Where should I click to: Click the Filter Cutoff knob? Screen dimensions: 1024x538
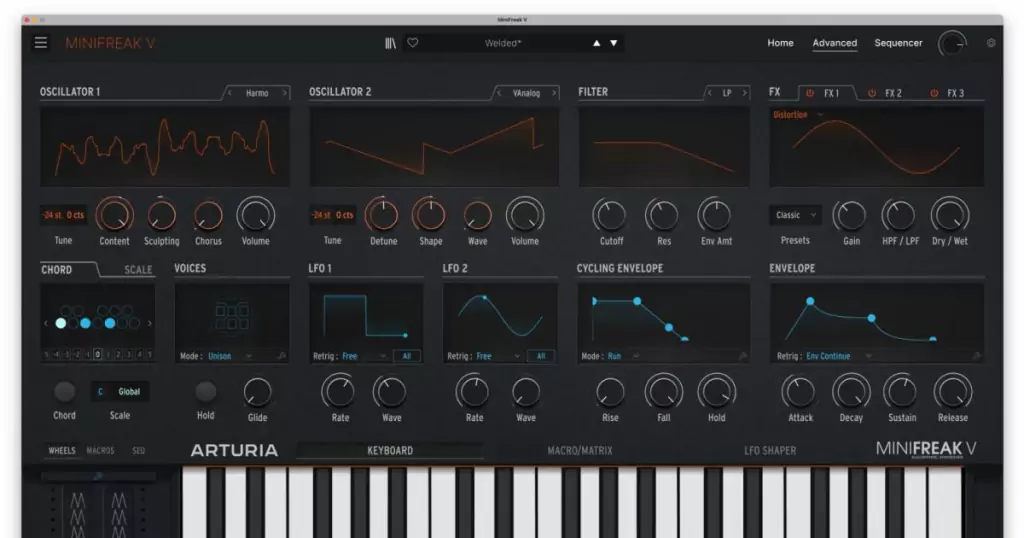pos(610,215)
